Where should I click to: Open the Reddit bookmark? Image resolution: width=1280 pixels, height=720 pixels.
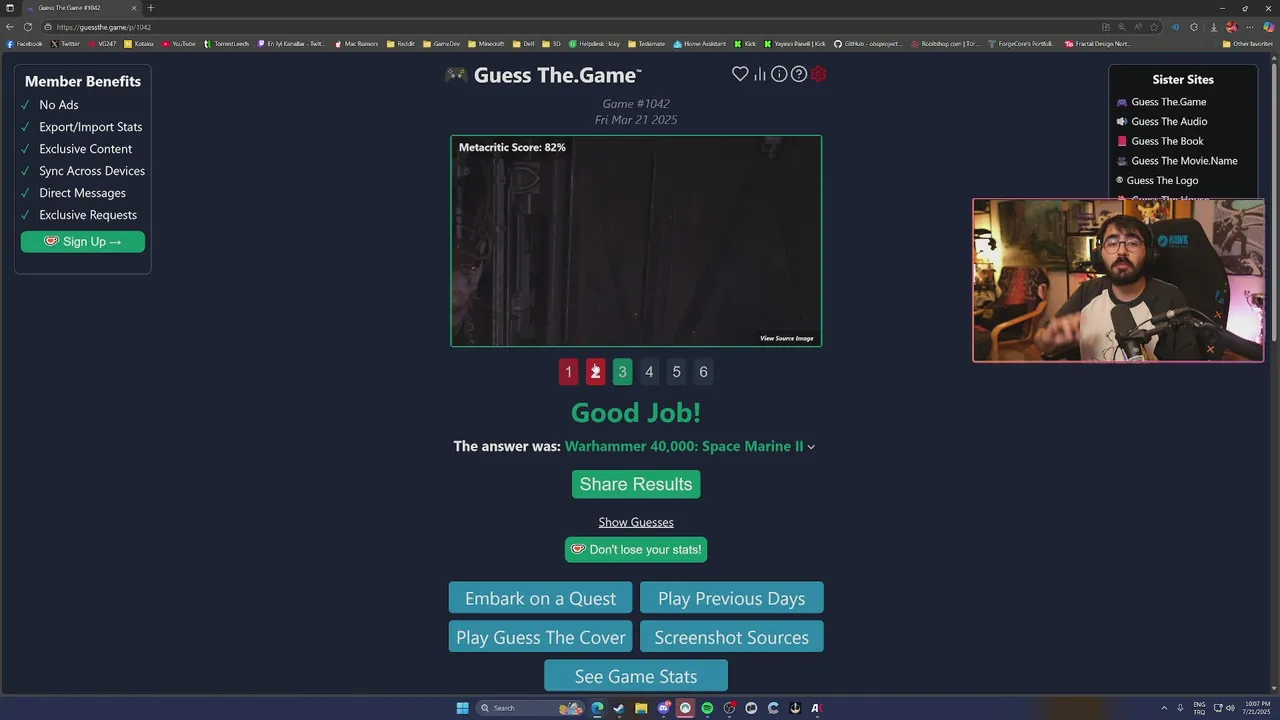[400, 44]
